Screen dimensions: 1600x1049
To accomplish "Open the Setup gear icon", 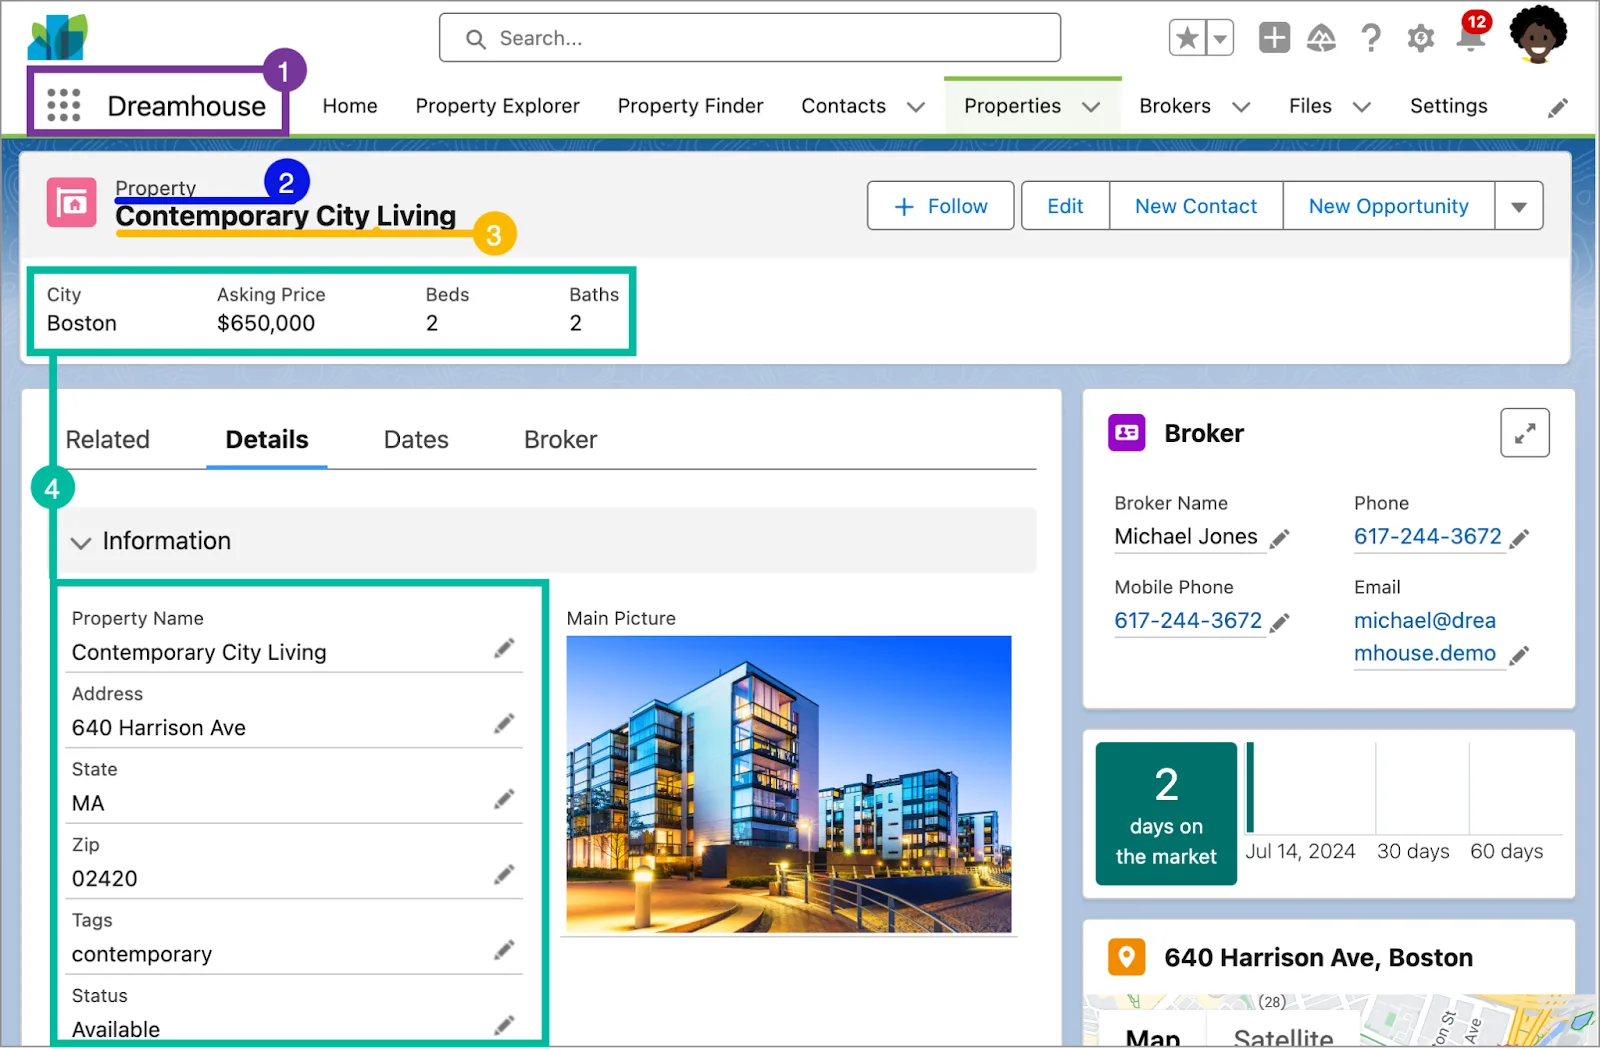I will (x=1420, y=39).
